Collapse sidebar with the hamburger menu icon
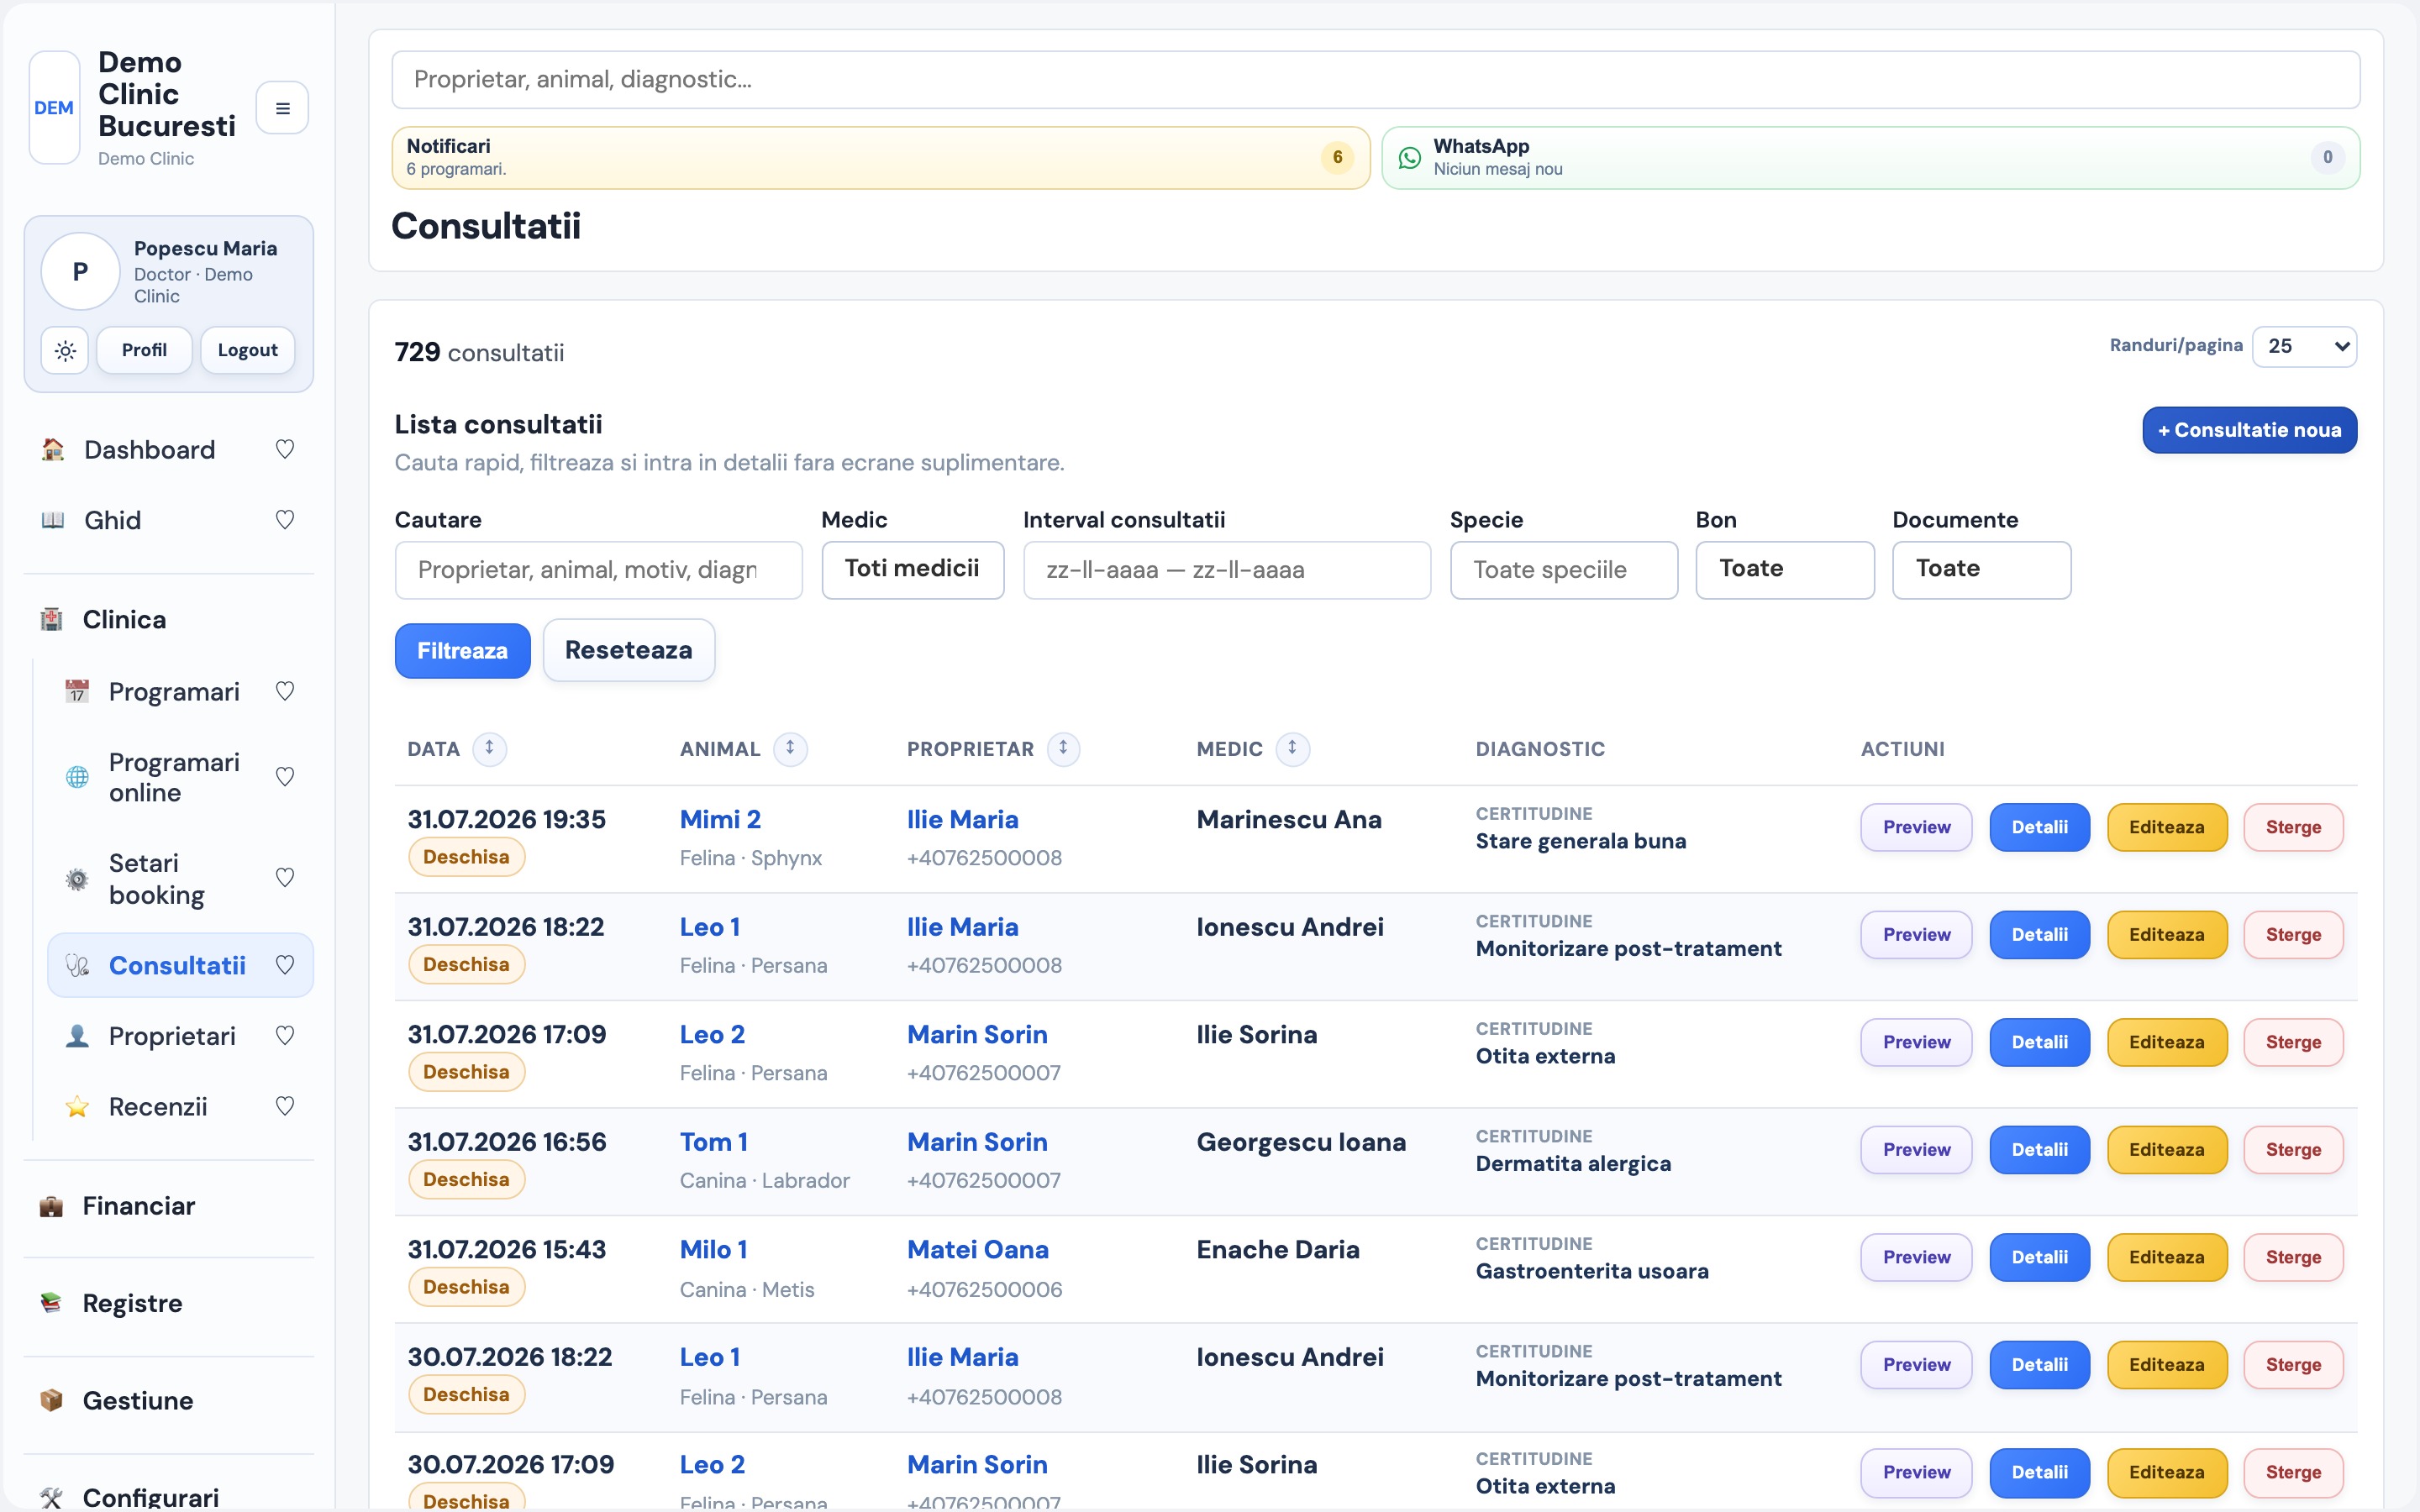The image size is (2420, 1512). pyautogui.click(x=282, y=108)
